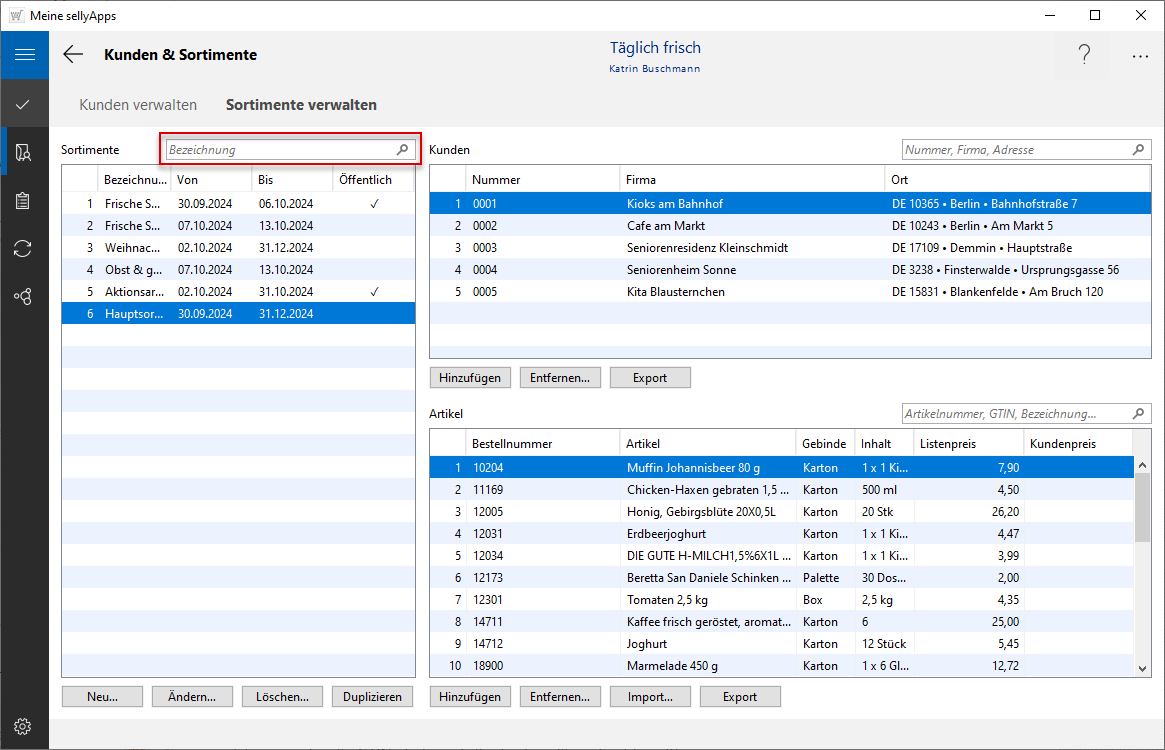Image resolution: width=1165 pixels, height=750 pixels.
Task: Click the Artikel list vertical scrollbar thumb
Action: [x=1142, y=506]
